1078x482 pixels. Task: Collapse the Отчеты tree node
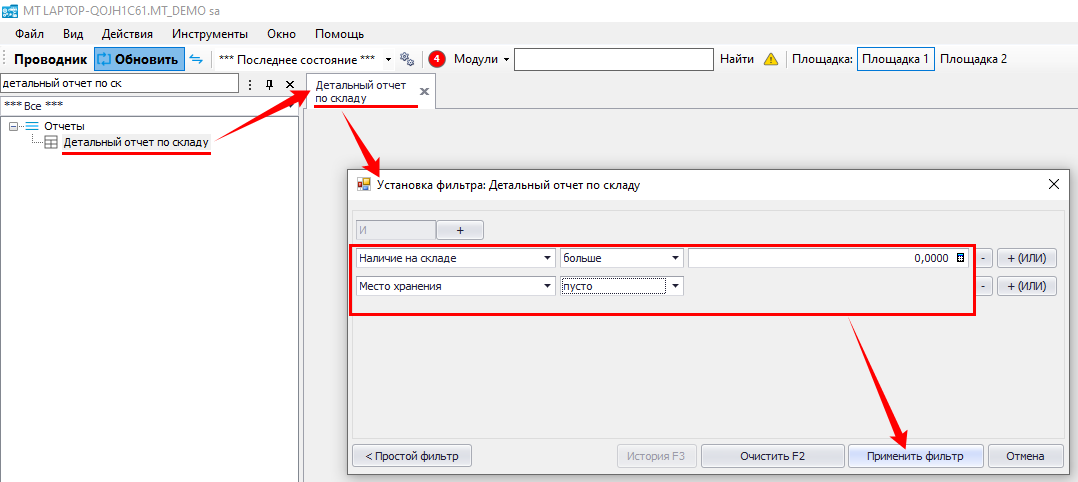(14, 126)
